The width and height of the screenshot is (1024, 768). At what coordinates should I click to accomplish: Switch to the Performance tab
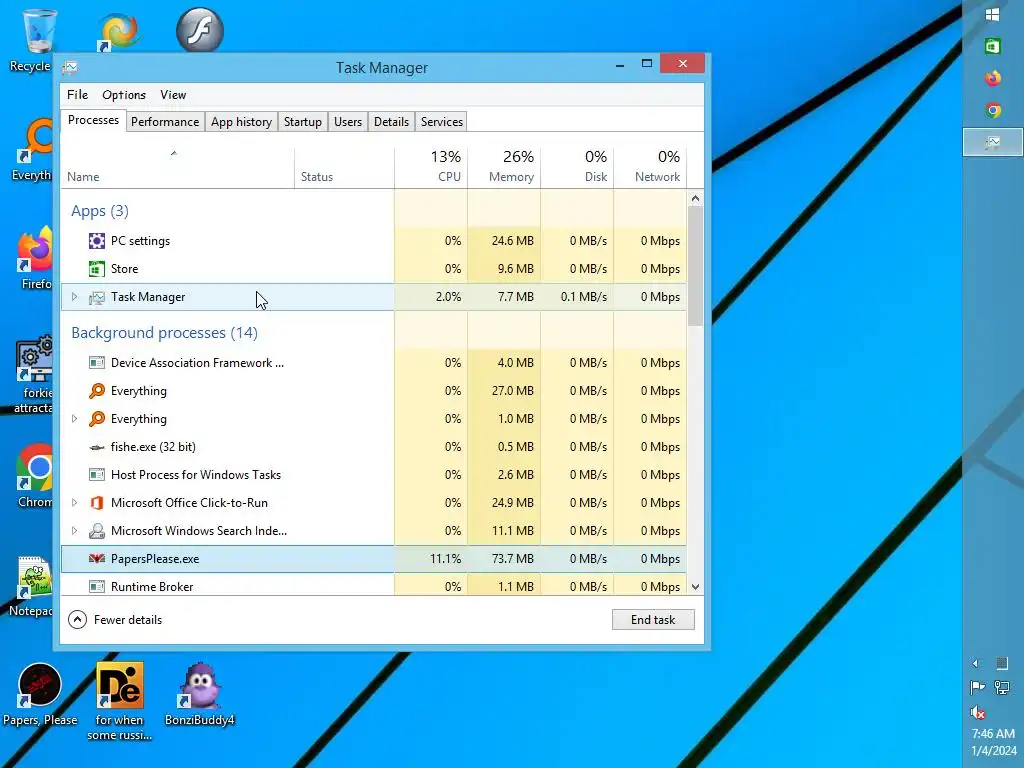coord(165,121)
